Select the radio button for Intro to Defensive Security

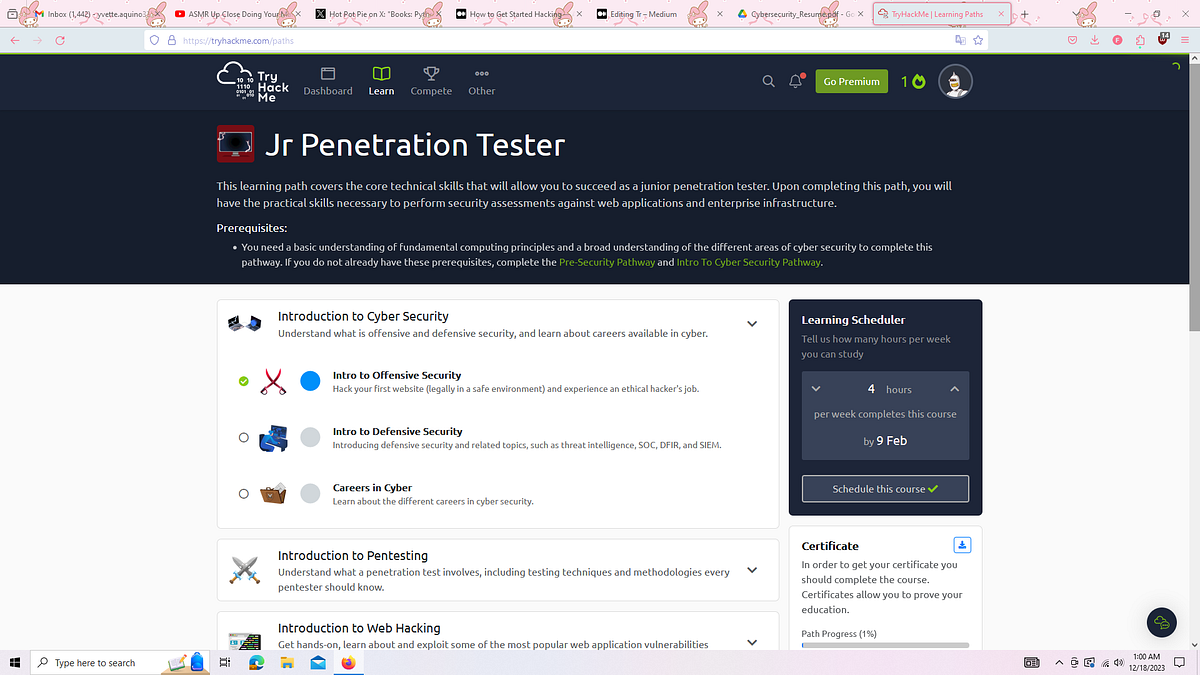tap(243, 437)
